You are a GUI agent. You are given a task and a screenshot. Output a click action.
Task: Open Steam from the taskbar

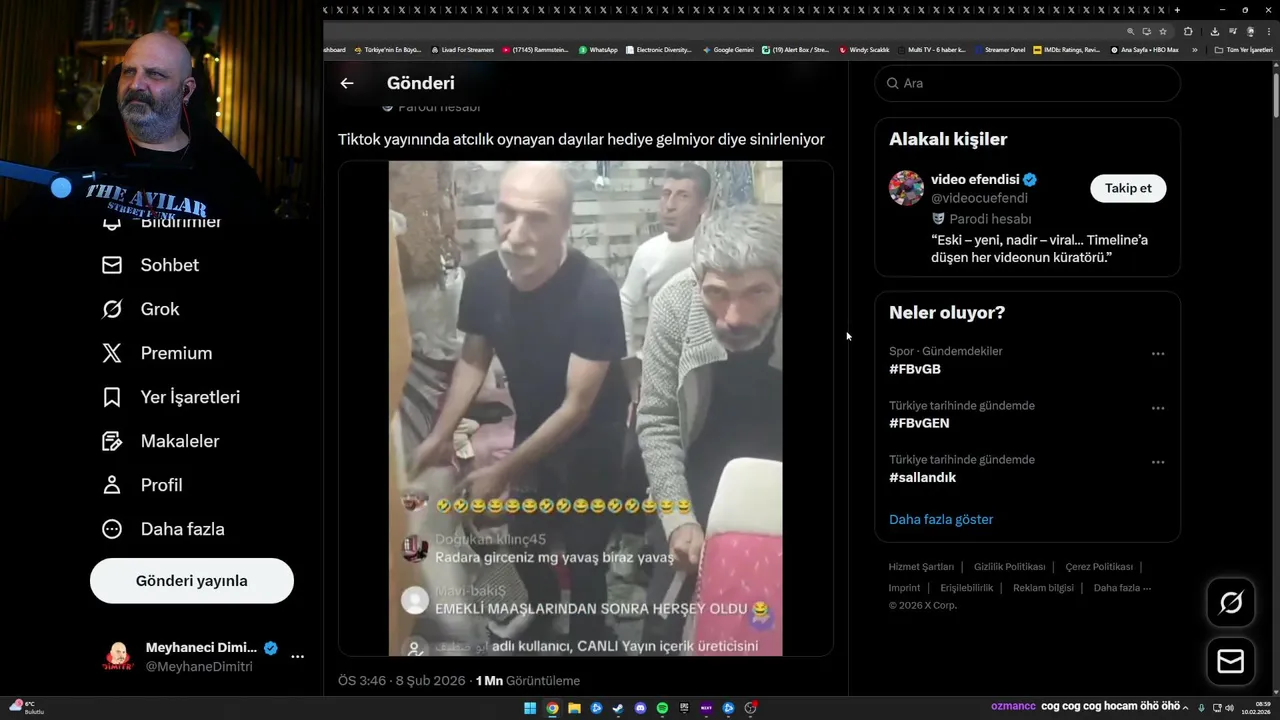tap(618, 708)
